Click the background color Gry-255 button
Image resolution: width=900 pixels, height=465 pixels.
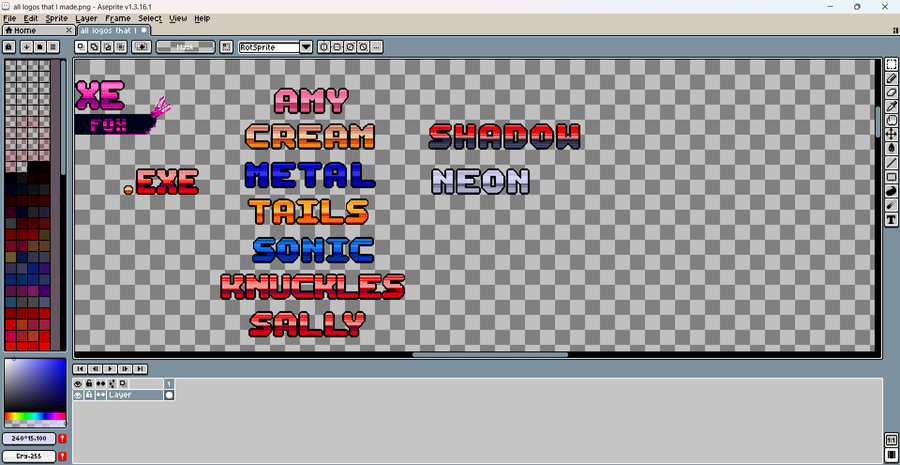pos(29,456)
